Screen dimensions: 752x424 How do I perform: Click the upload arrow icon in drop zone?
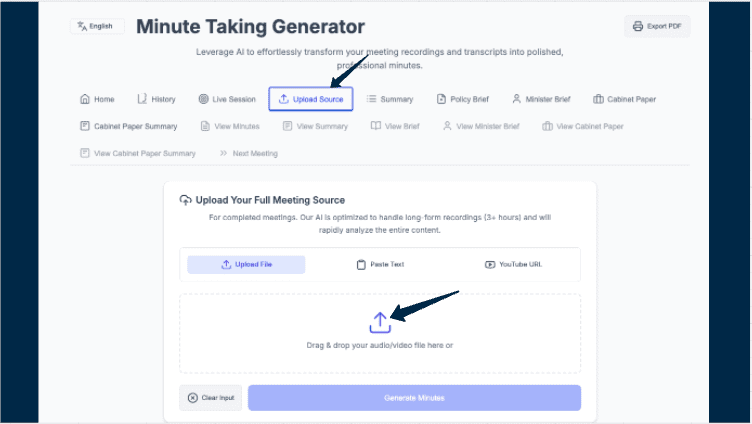[x=380, y=322]
